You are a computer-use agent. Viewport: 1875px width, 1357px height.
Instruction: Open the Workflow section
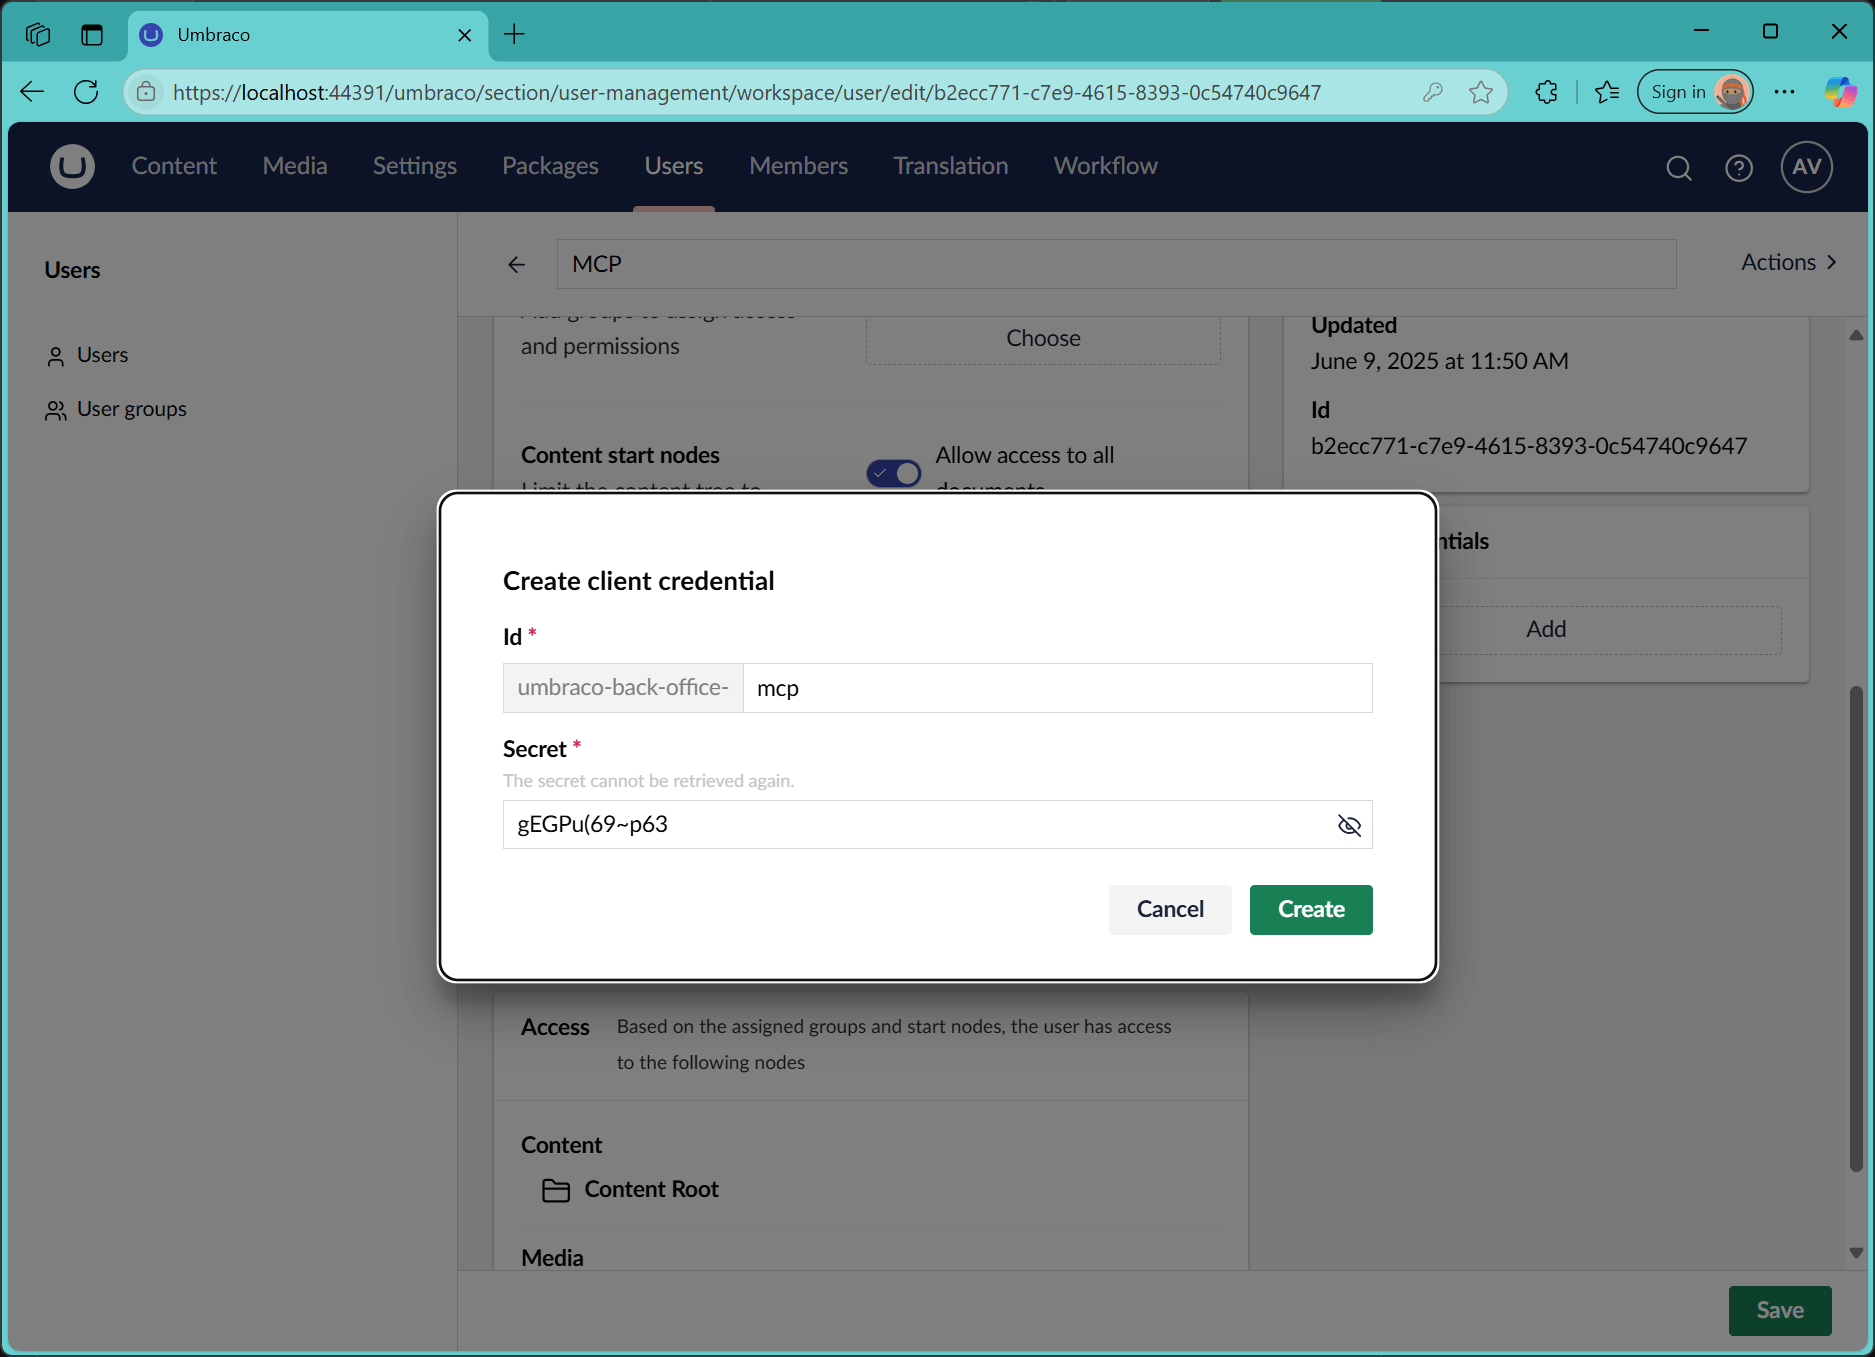coord(1106,166)
